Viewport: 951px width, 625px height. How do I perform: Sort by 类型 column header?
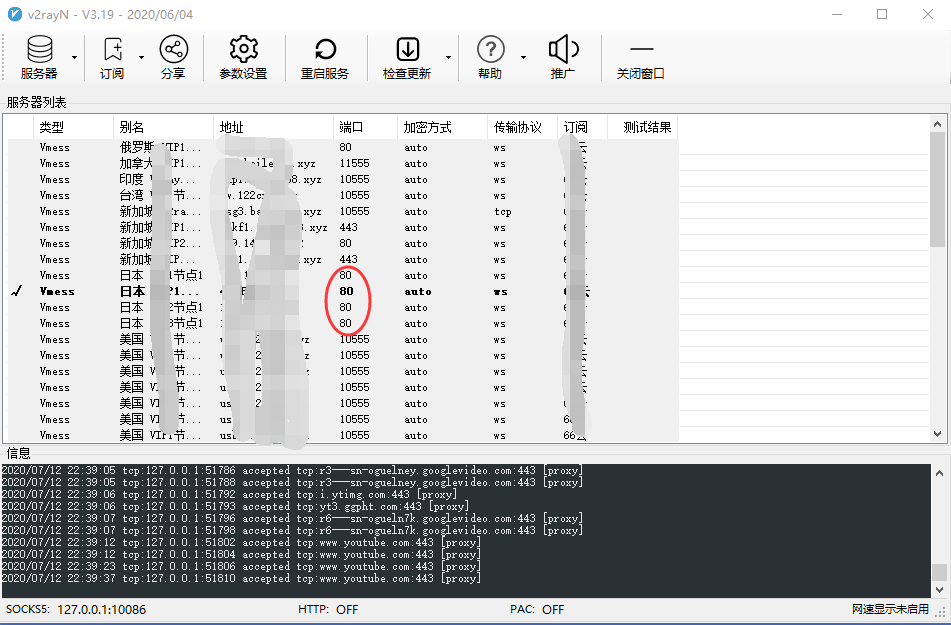pyautogui.click(x=73, y=127)
